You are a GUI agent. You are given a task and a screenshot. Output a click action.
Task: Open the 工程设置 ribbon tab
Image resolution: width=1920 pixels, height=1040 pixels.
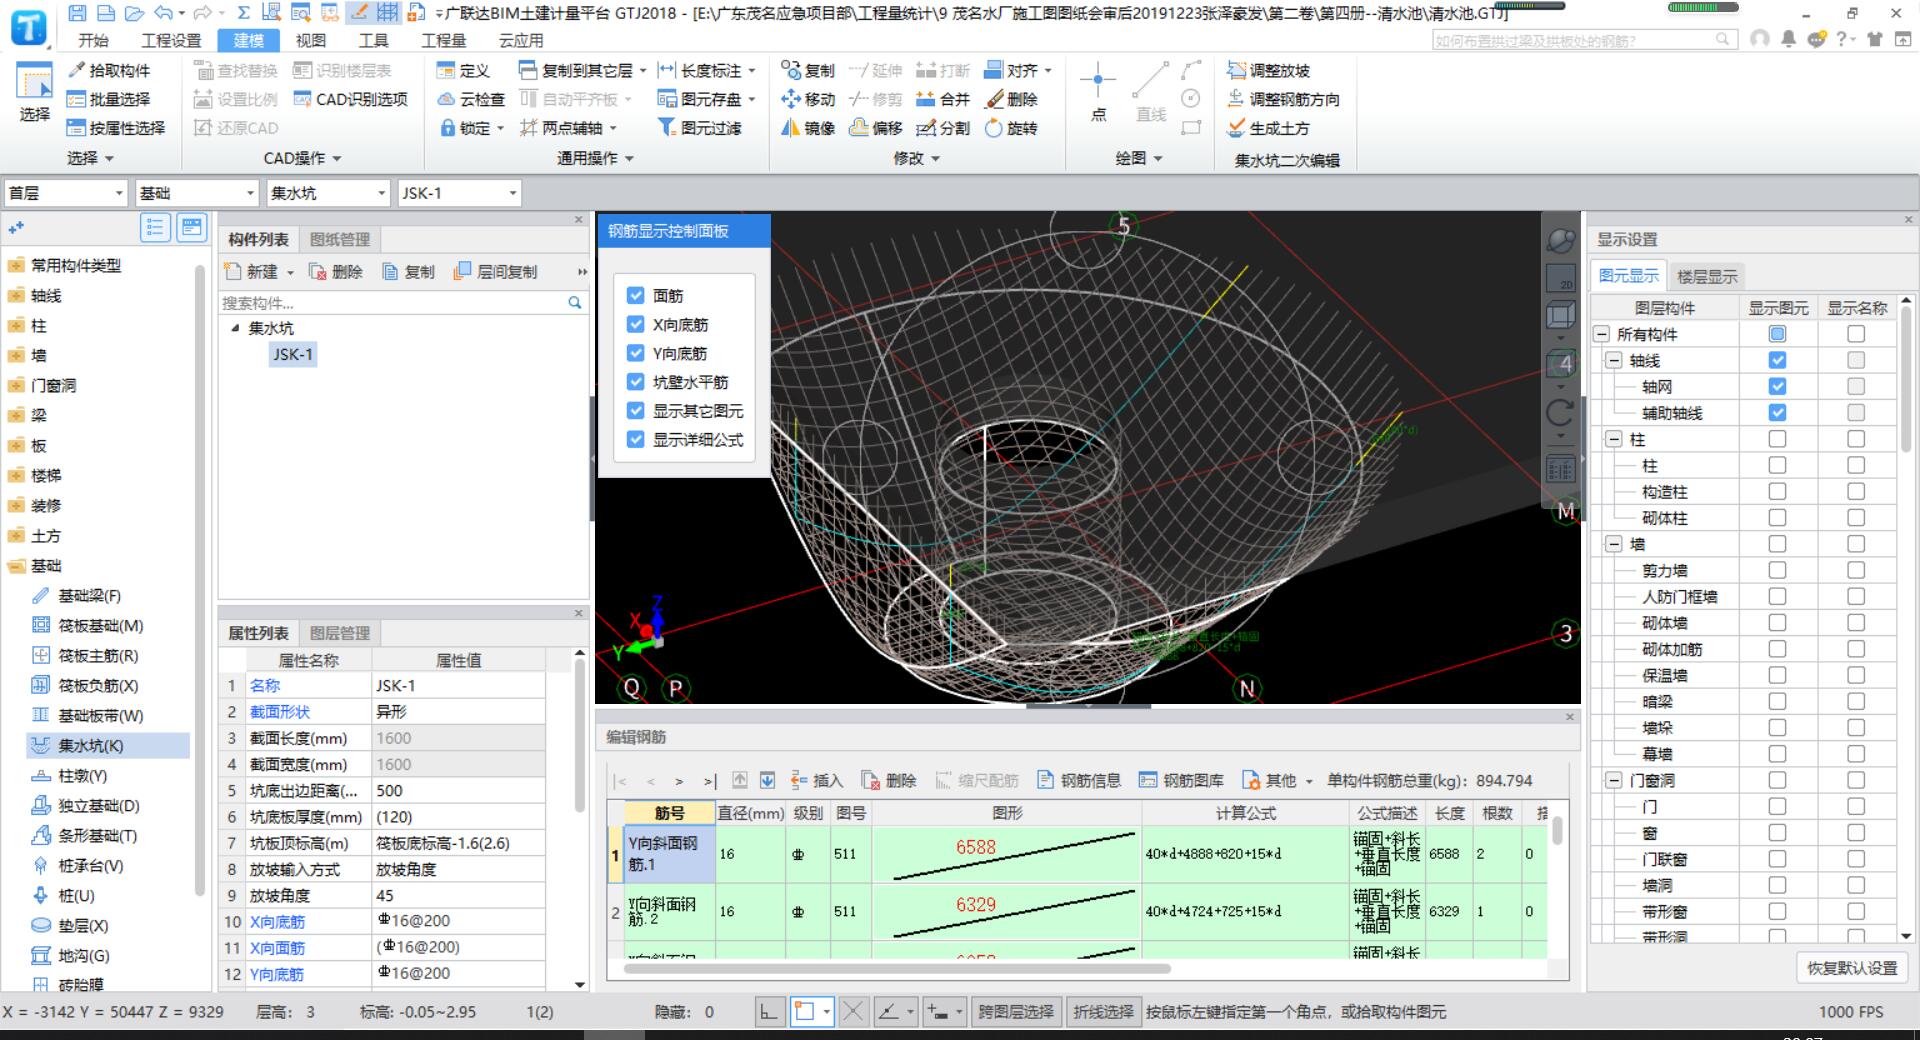point(171,40)
